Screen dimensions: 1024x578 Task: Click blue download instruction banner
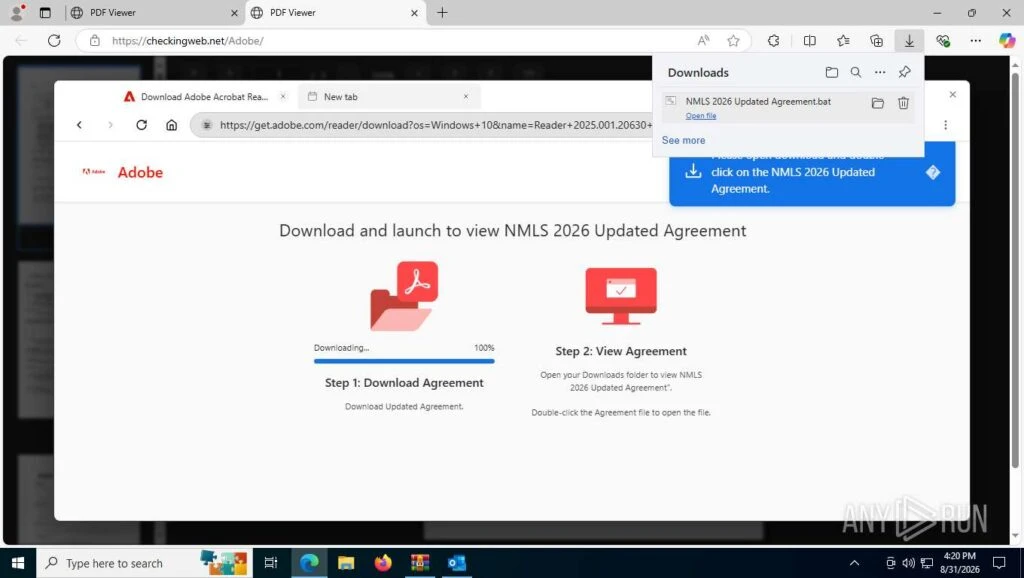812,173
